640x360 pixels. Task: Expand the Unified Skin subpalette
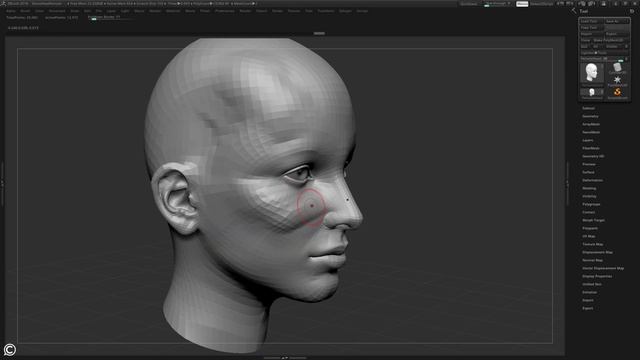tap(592, 284)
